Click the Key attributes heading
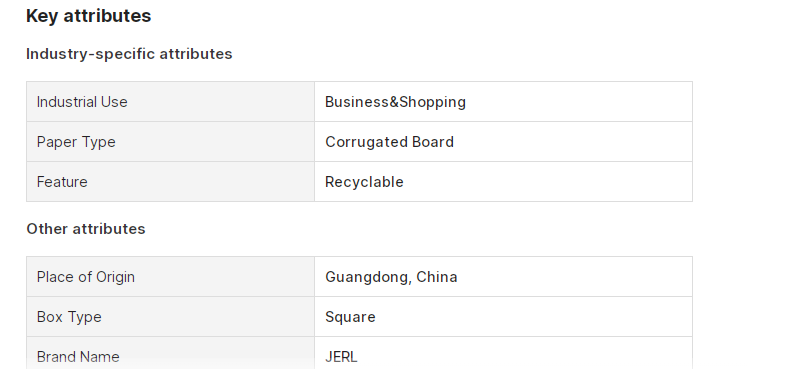Screen dimensions: 798x369 (x=88, y=16)
